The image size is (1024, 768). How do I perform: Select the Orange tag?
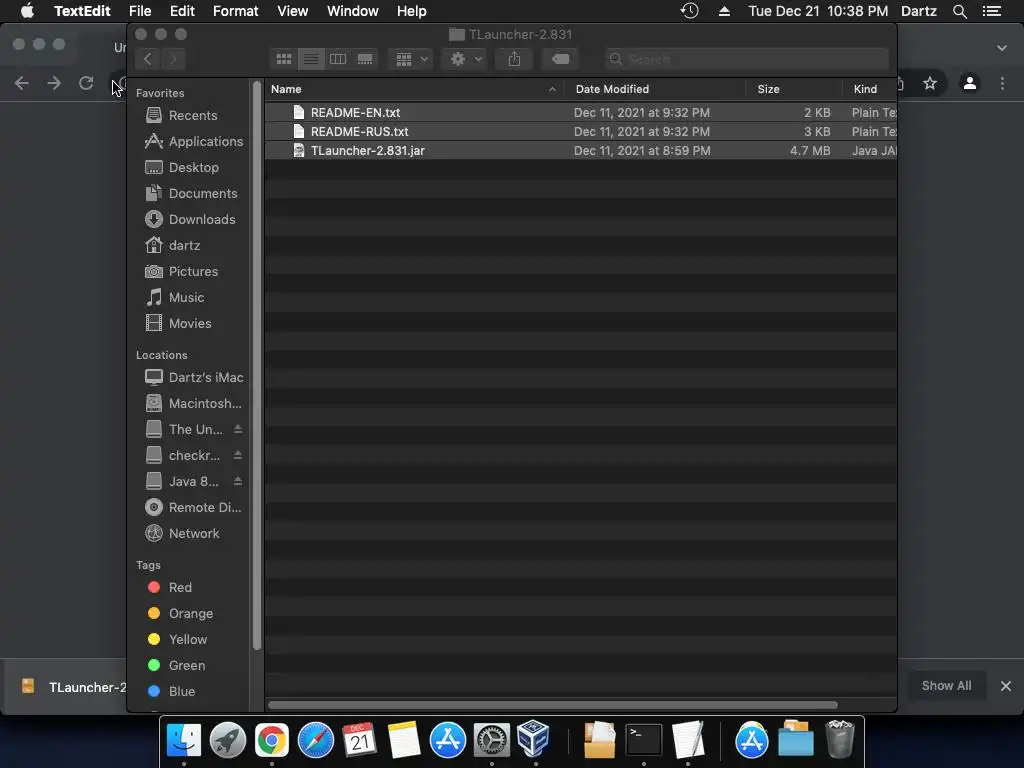coord(180,614)
